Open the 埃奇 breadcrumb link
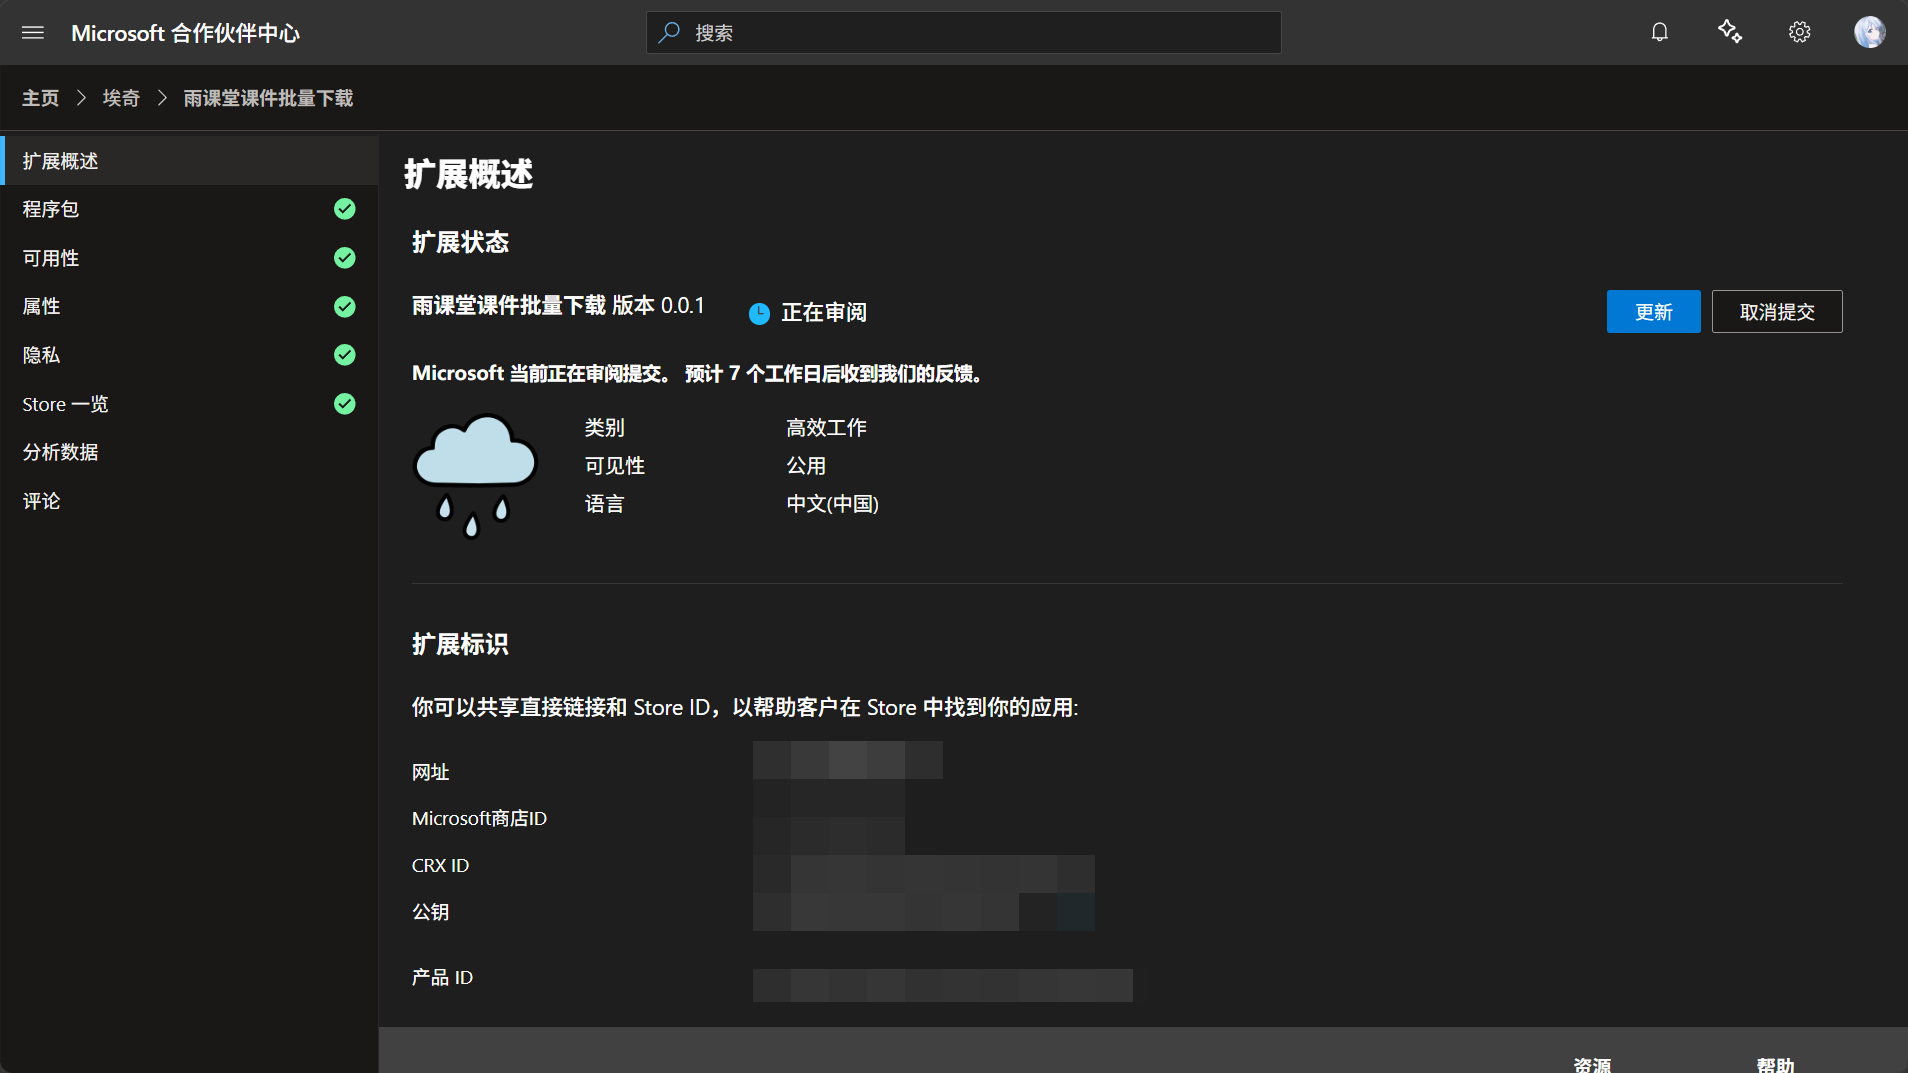 pyautogui.click(x=121, y=98)
